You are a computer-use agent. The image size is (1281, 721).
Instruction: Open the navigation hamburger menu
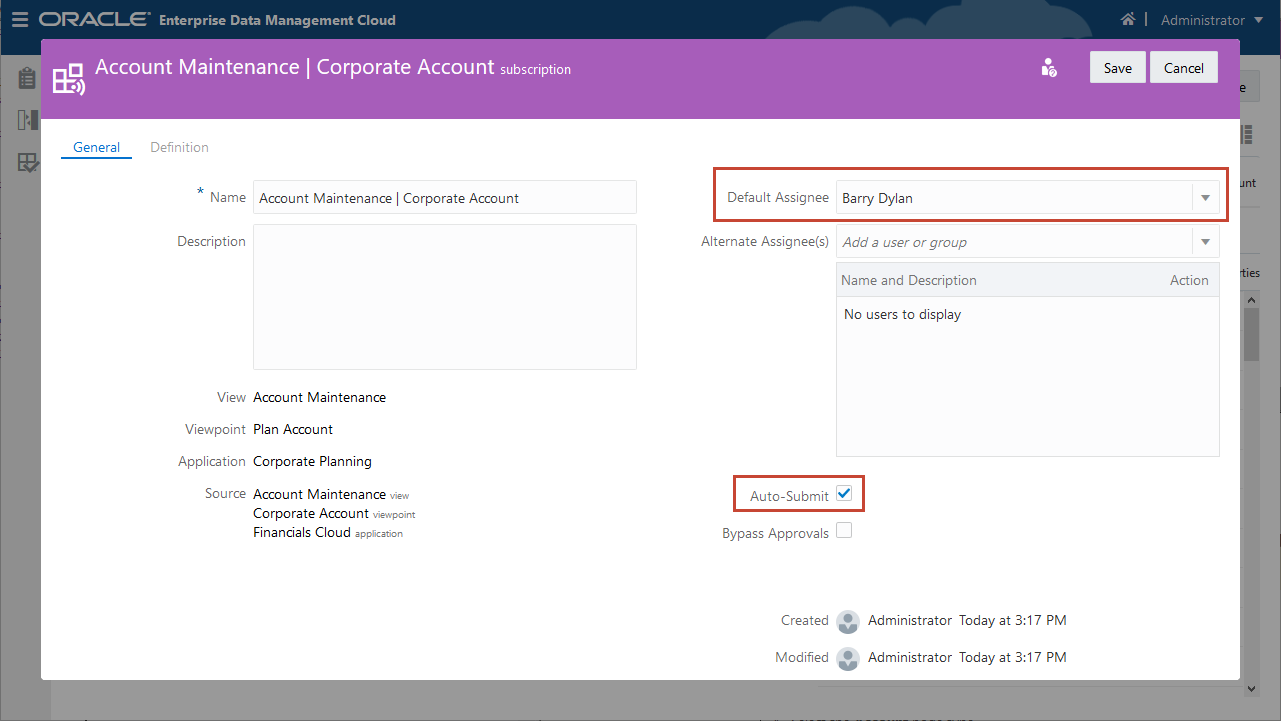point(20,19)
